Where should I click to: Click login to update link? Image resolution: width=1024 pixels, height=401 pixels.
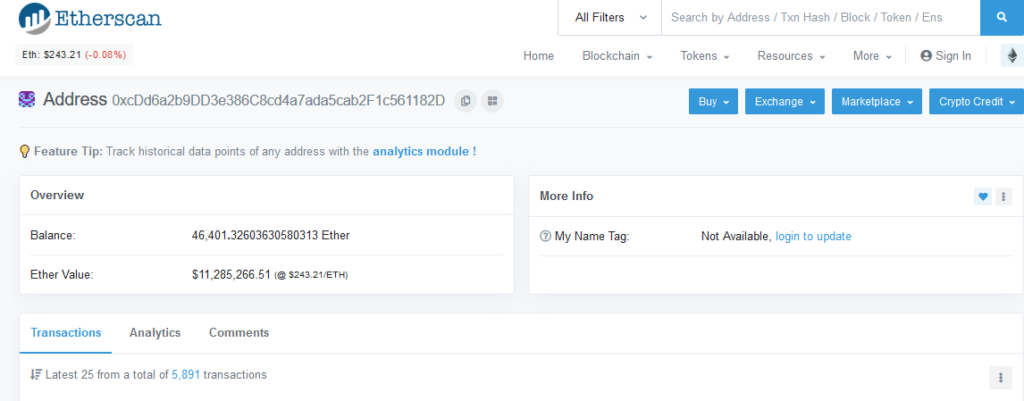coord(813,236)
